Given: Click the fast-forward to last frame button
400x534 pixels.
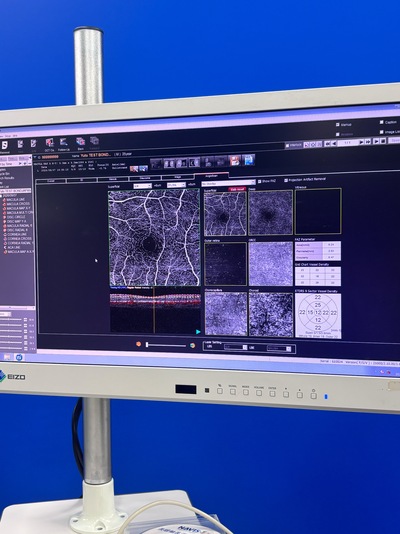Looking at the screenshot, I should pyautogui.click(x=368, y=141).
